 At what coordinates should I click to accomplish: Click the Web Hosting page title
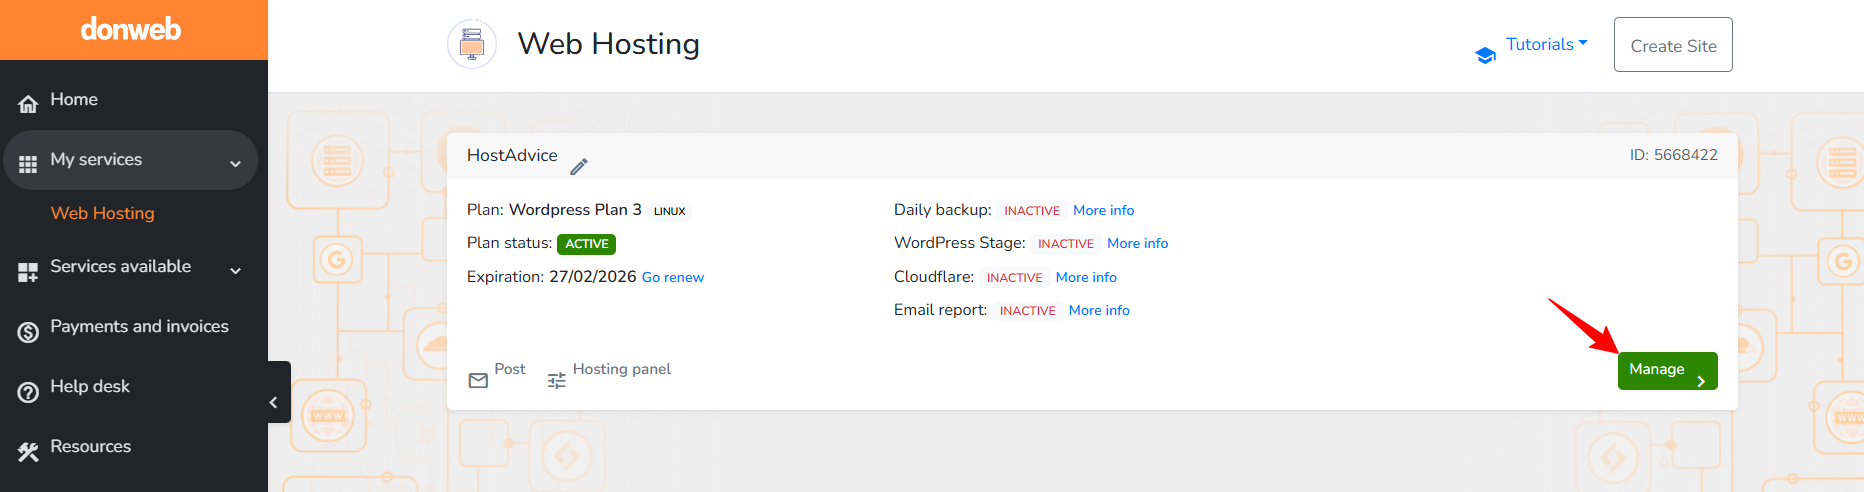(x=608, y=44)
